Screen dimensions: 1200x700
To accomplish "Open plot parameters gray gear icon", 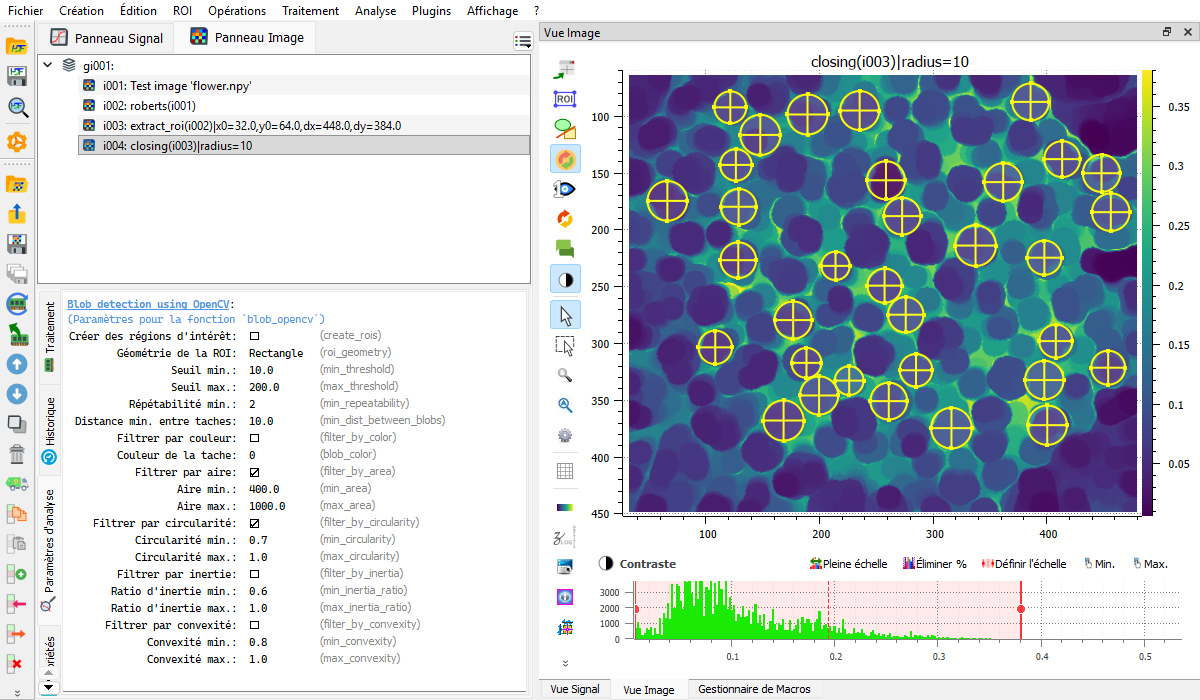I will 565,435.
